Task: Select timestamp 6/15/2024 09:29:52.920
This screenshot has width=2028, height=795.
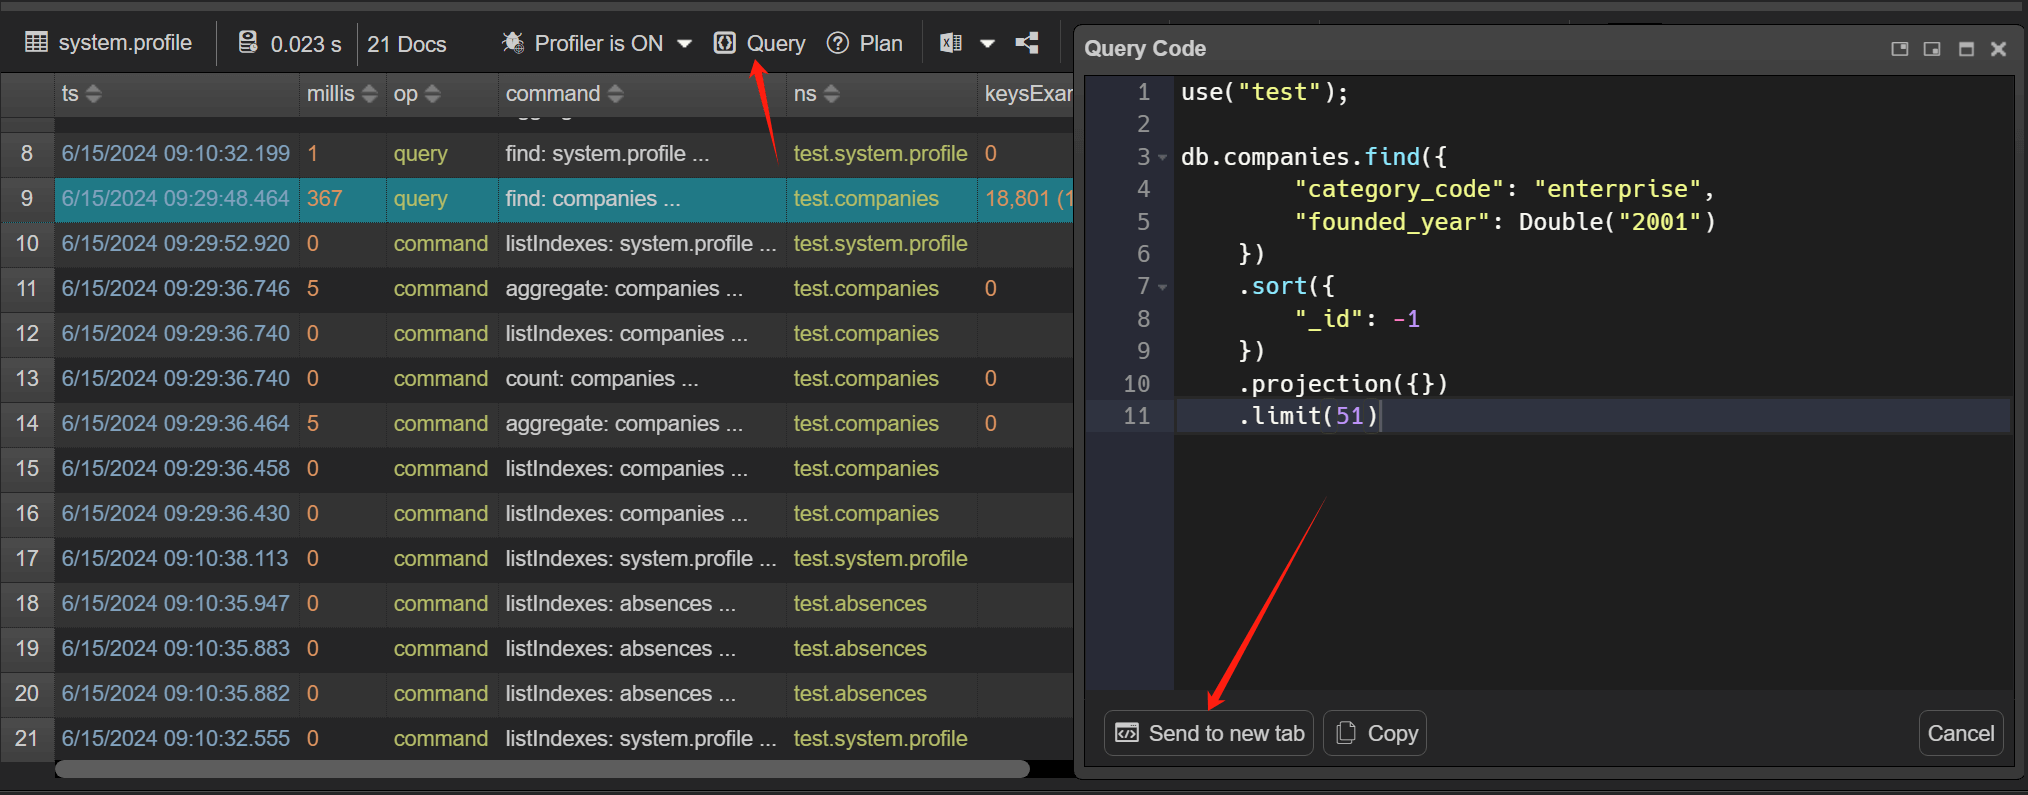Action: 176,243
